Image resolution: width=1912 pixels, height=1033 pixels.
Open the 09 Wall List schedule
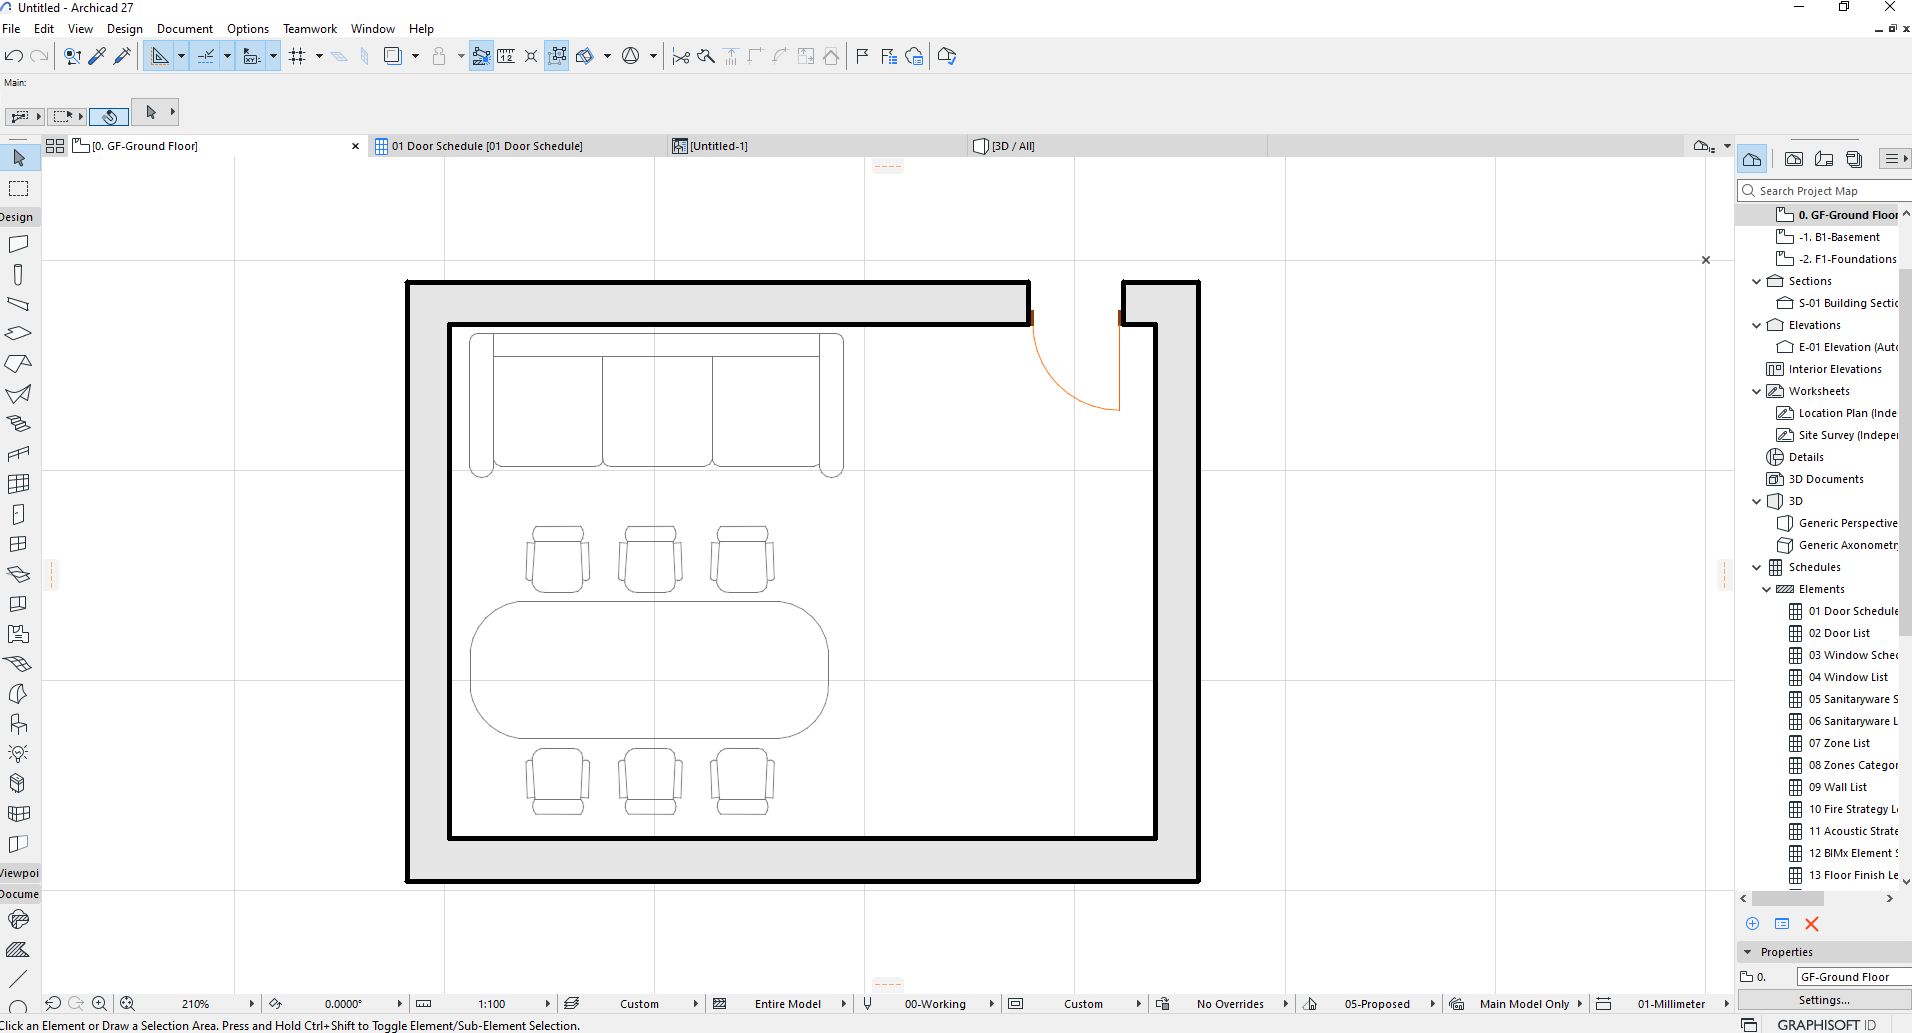[x=1837, y=787]
